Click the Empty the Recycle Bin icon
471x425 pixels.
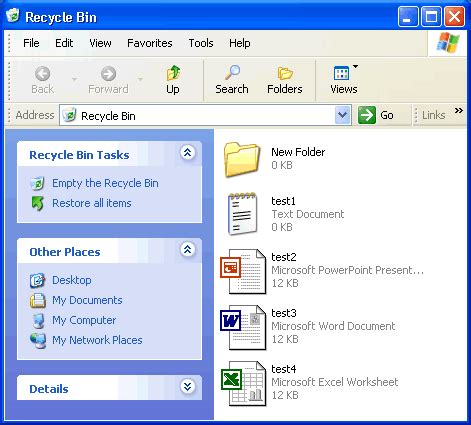38,183
